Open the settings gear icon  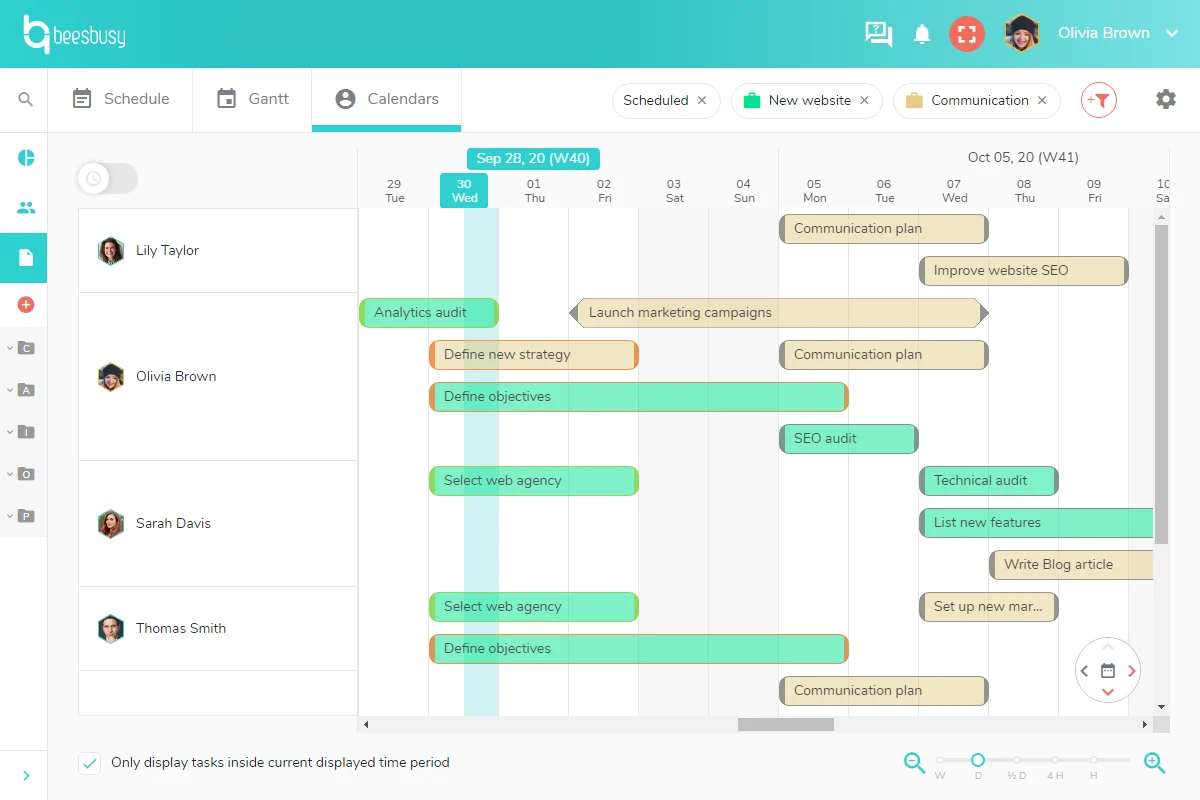1166,99
